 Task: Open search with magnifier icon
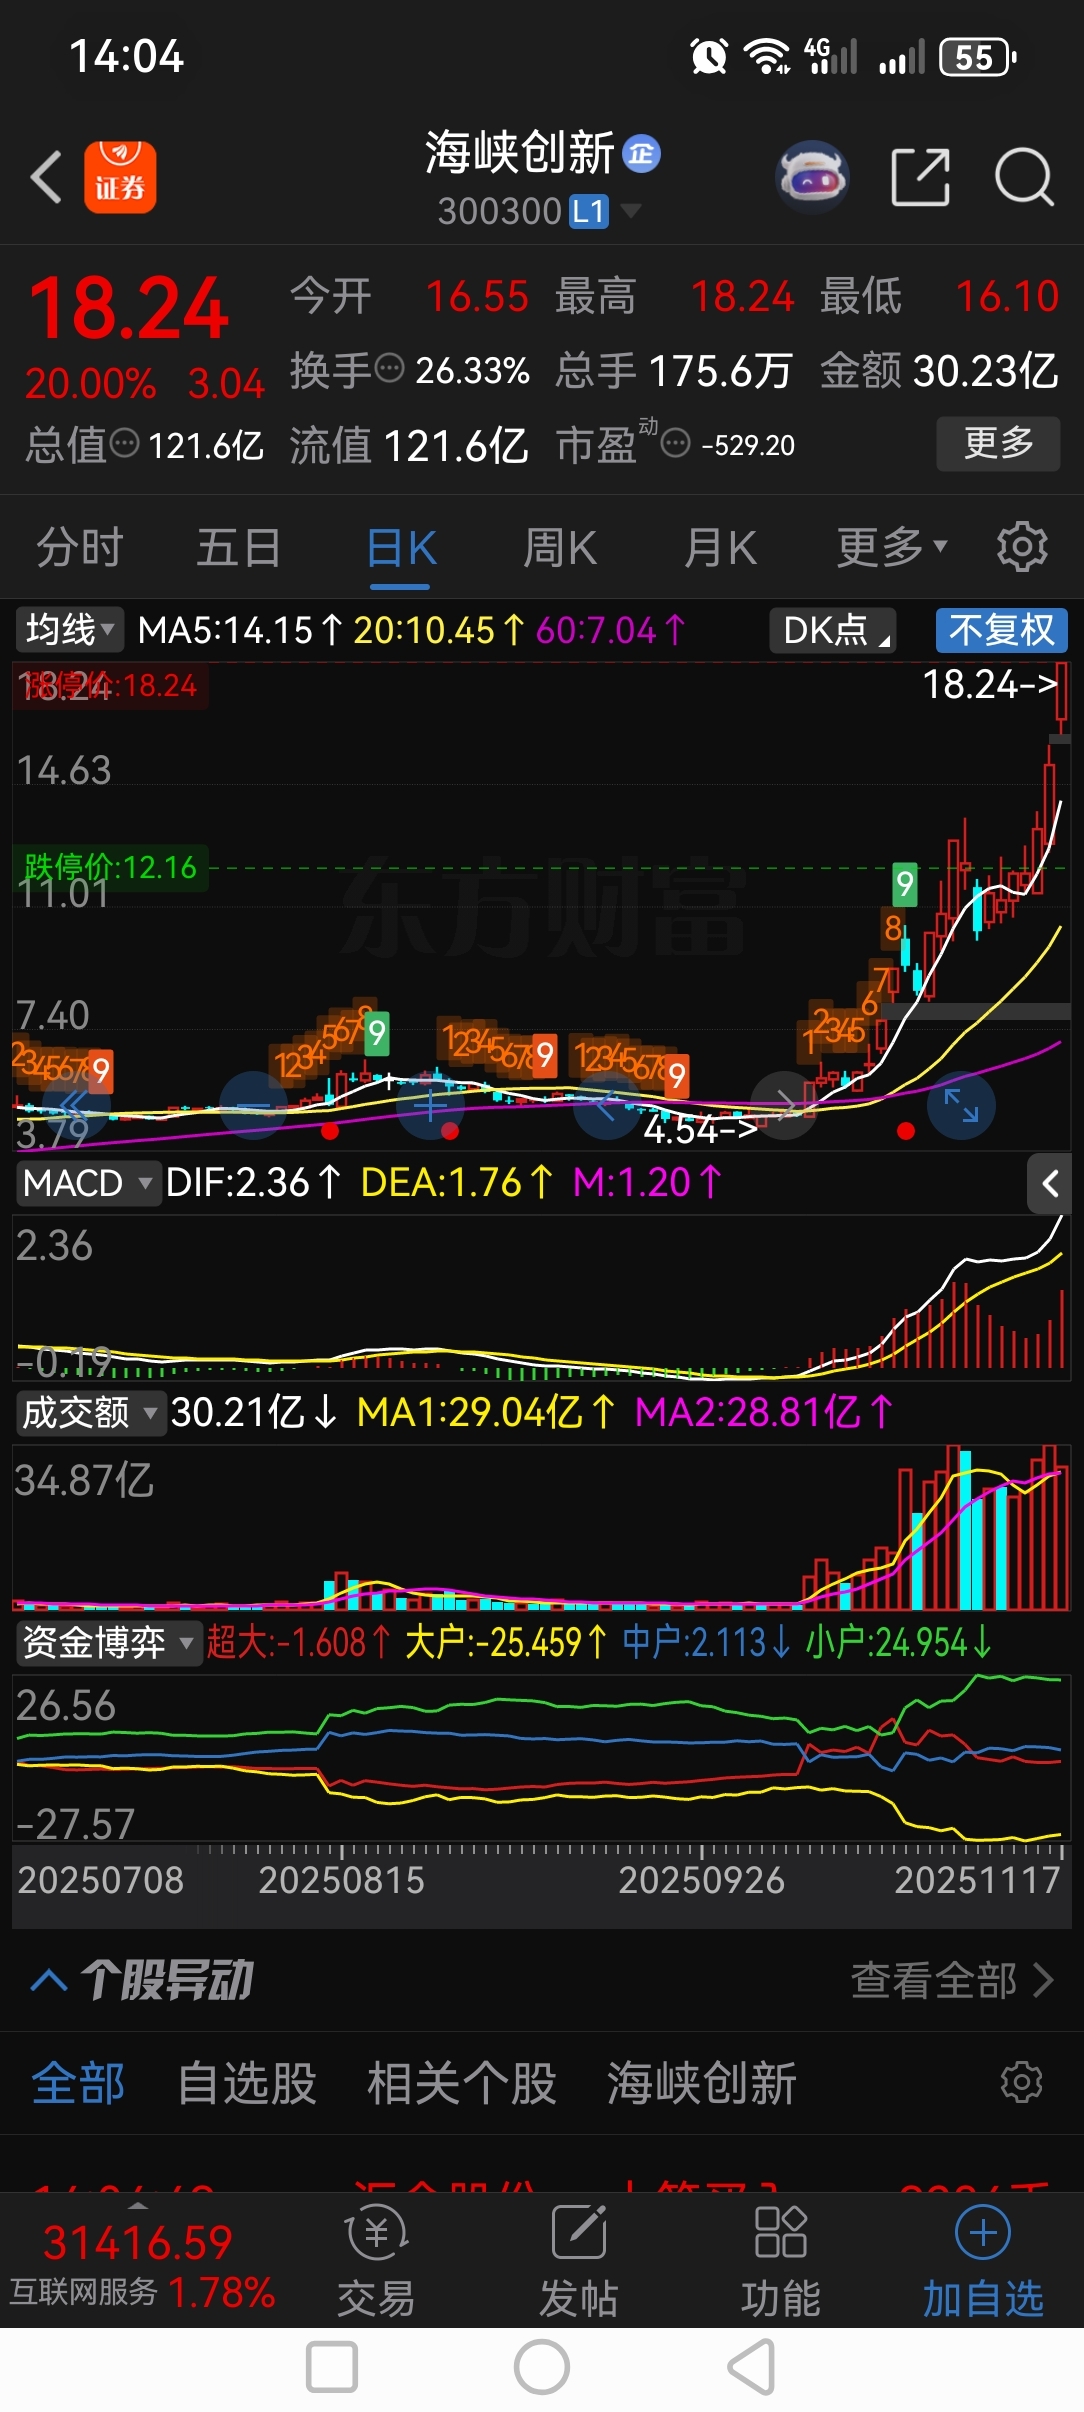coord(1024,177)
